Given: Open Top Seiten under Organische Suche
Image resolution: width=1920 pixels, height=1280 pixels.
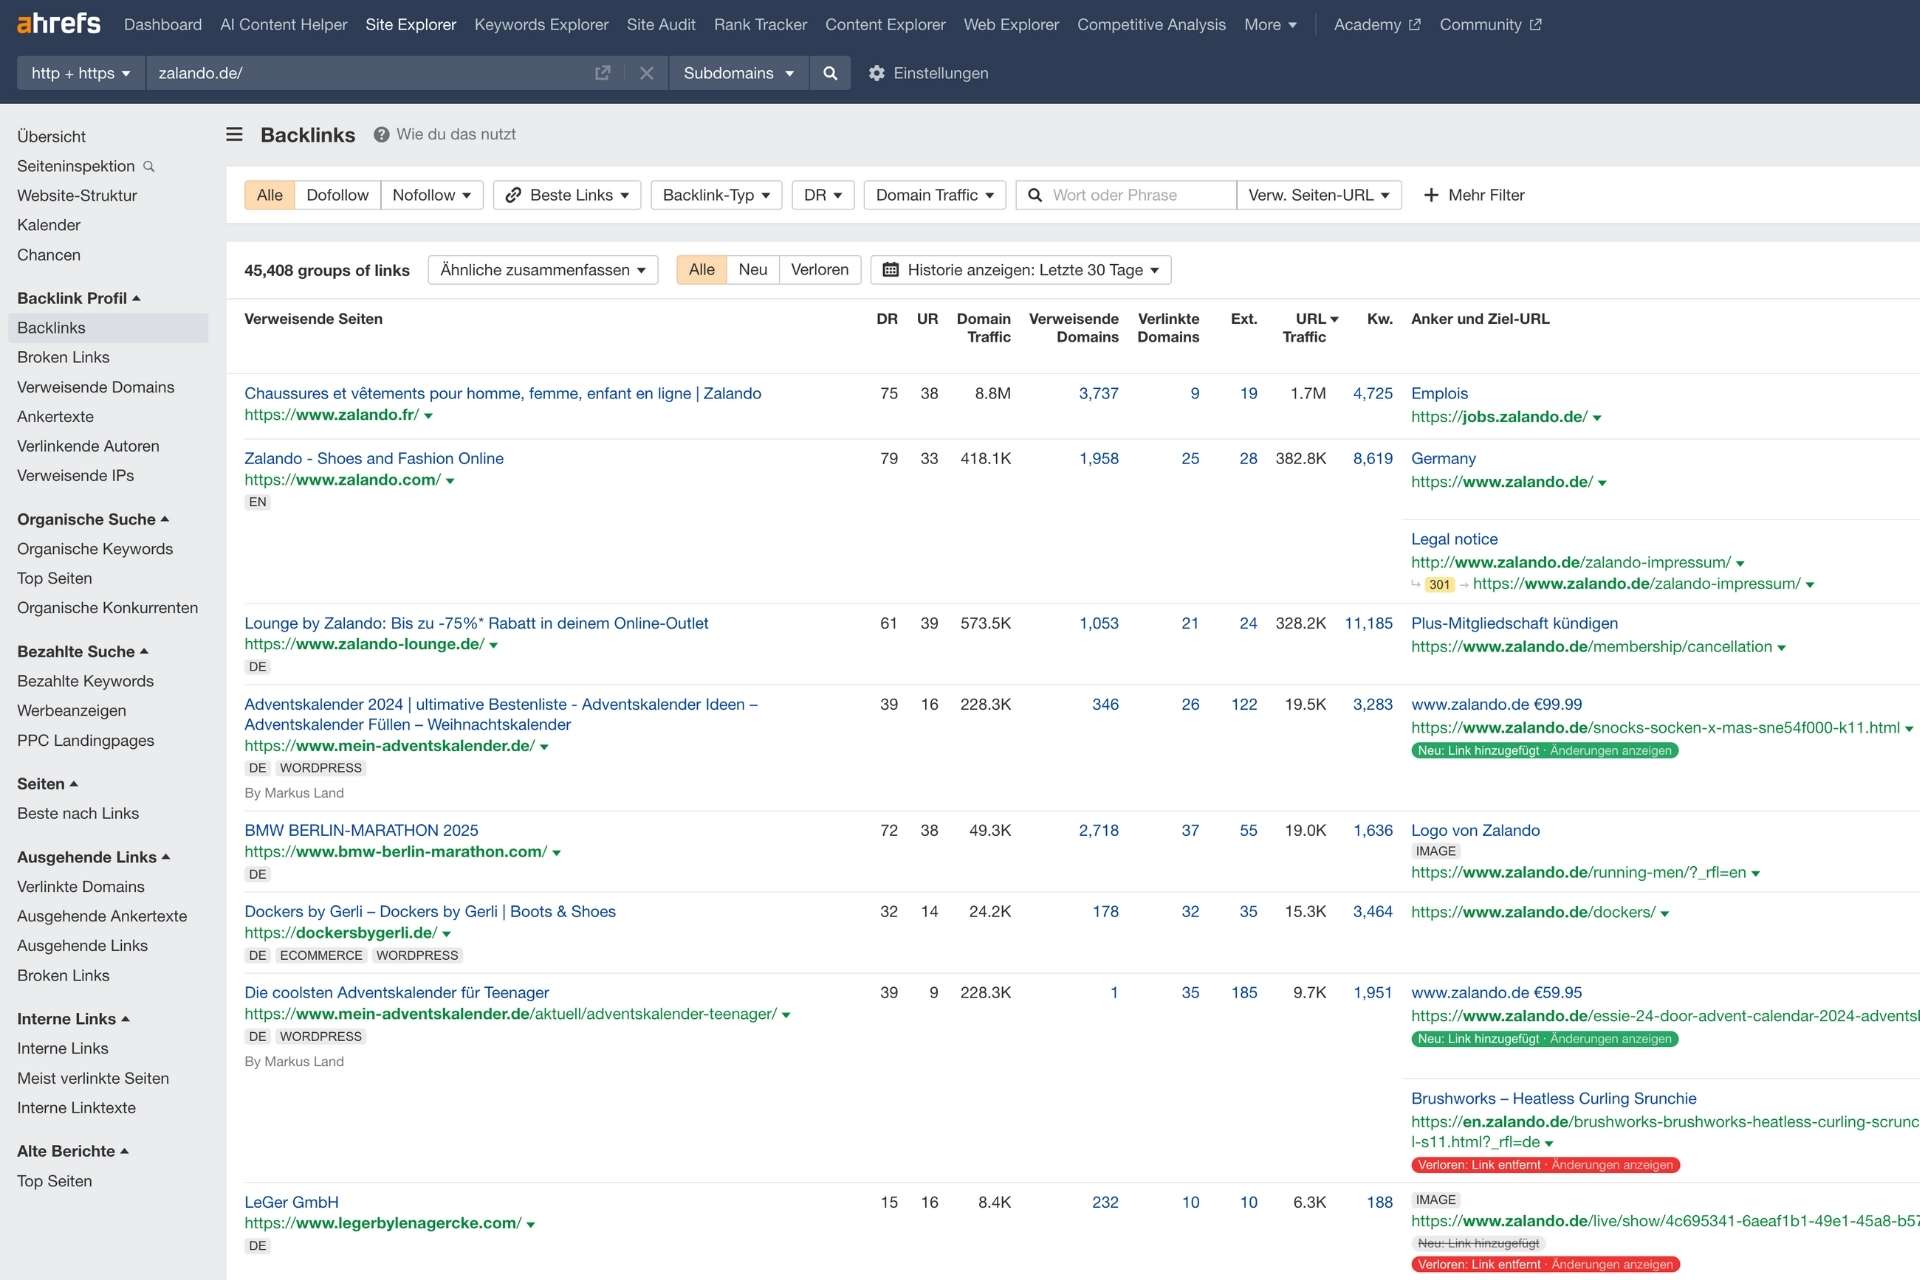Looking at the screenshot, I should (x=54, y=578).
